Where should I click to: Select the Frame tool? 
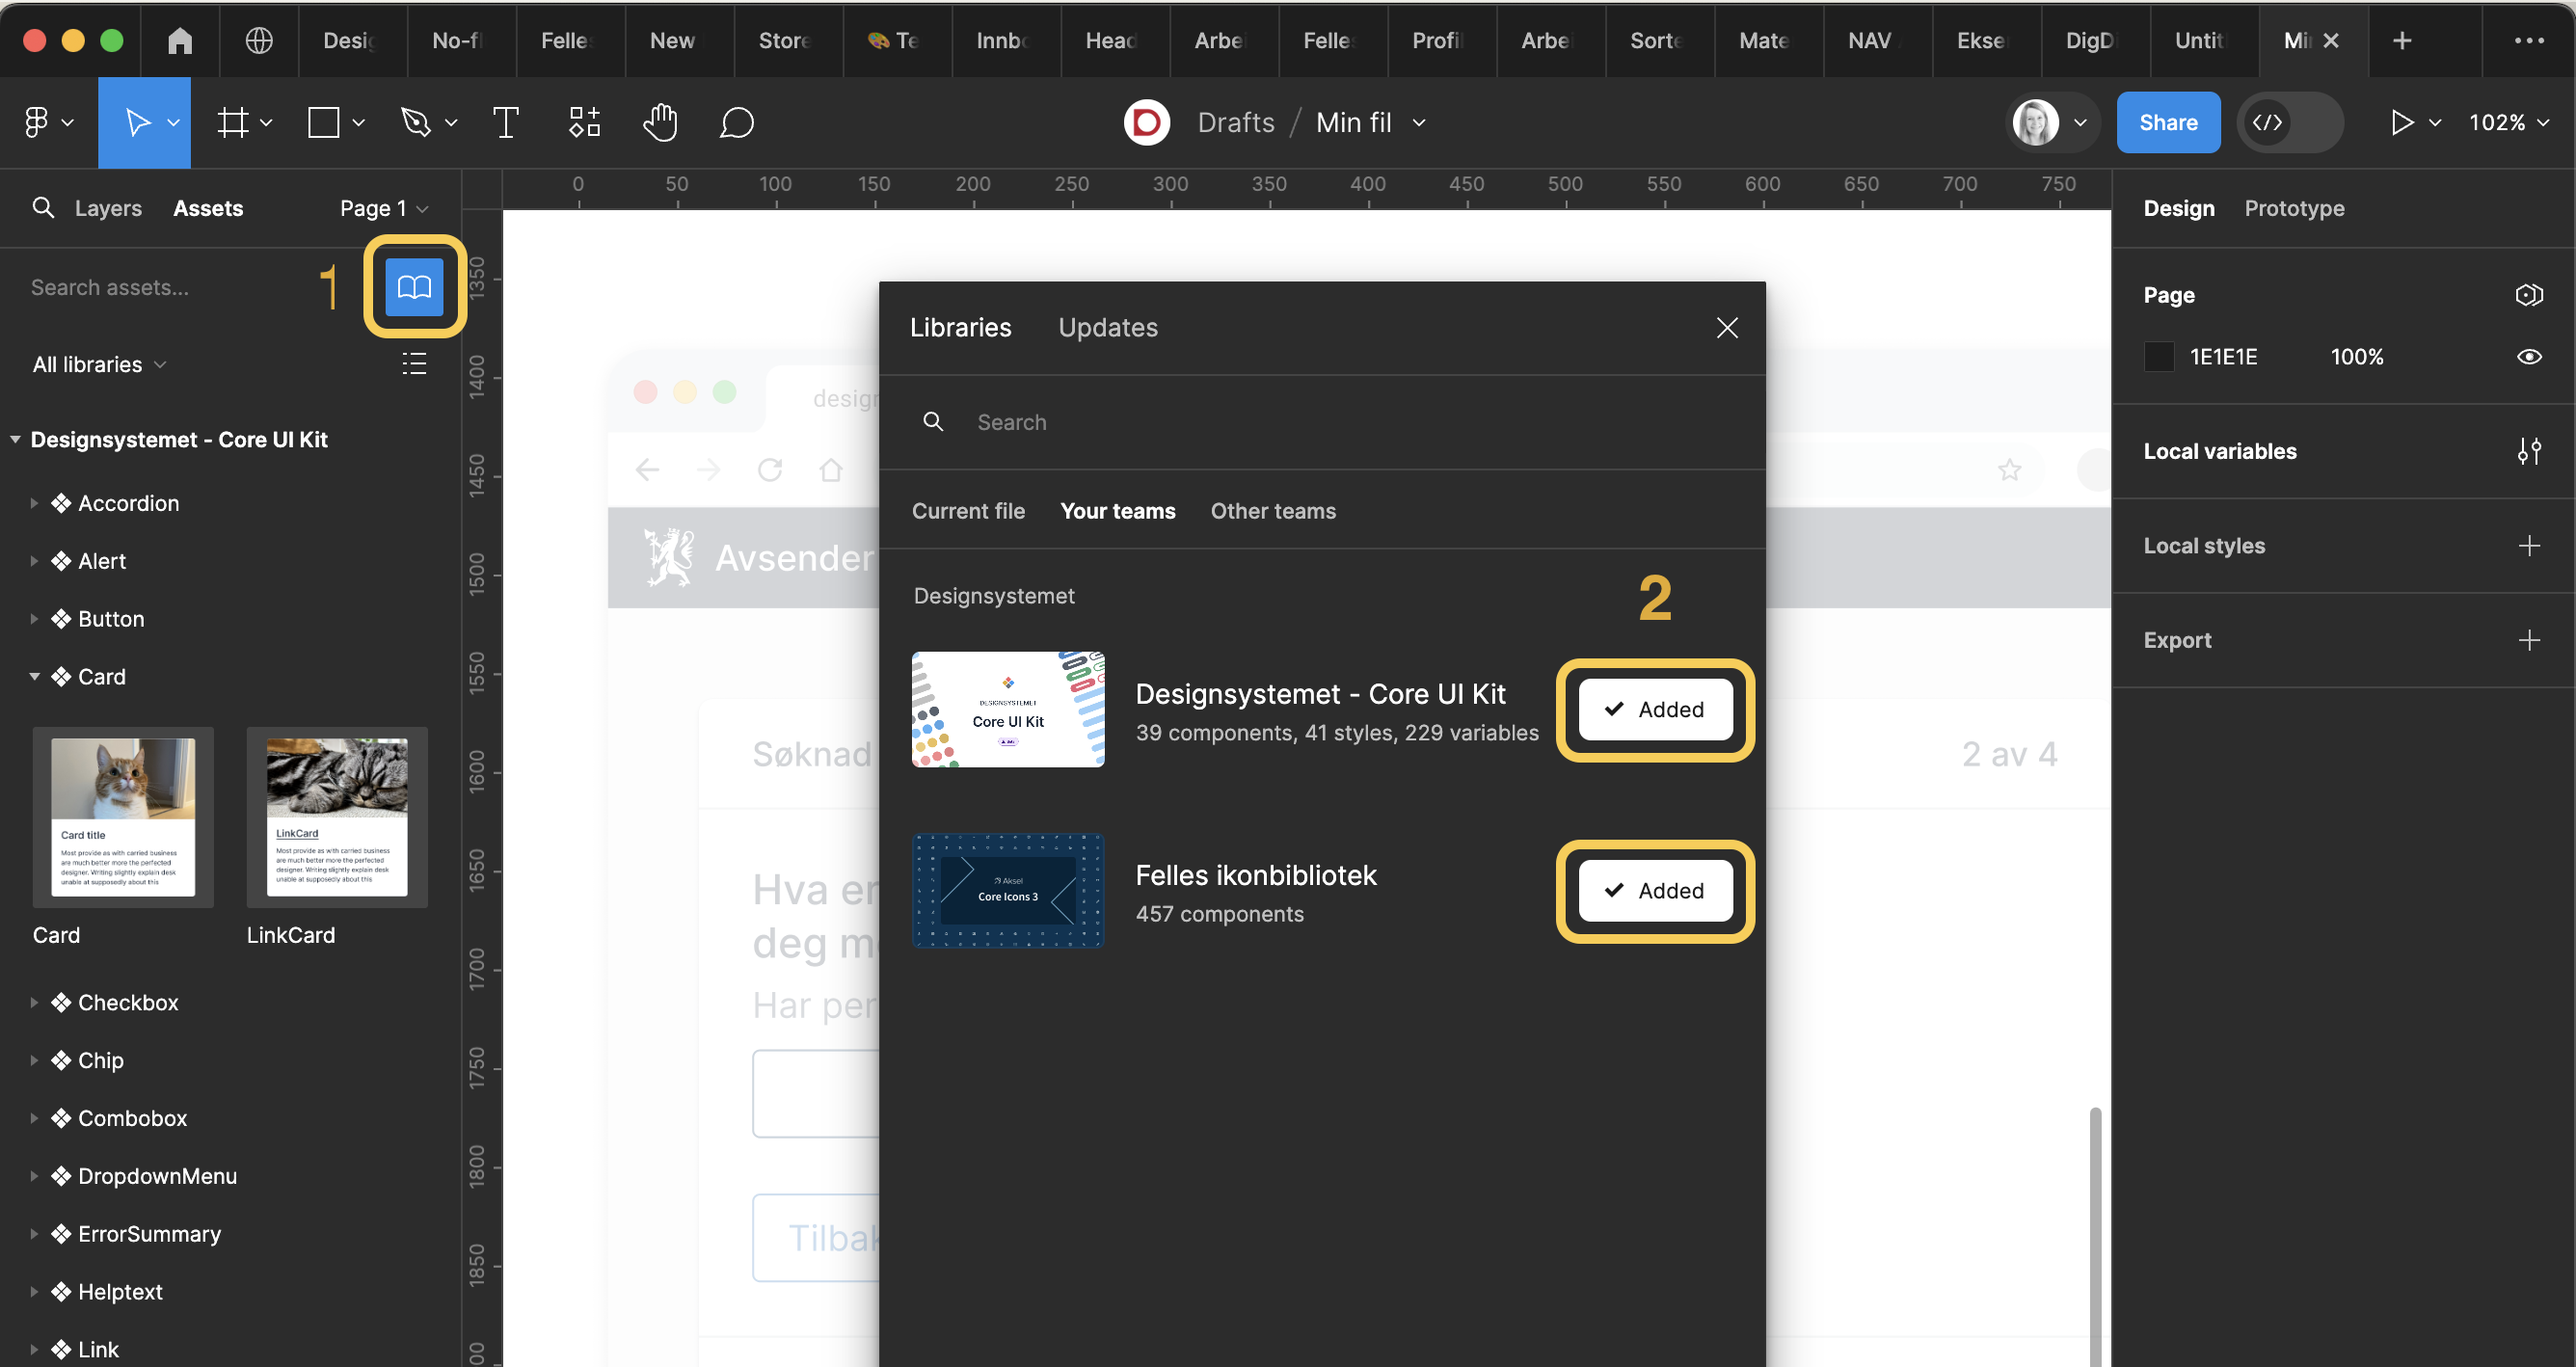coord(233,122)
